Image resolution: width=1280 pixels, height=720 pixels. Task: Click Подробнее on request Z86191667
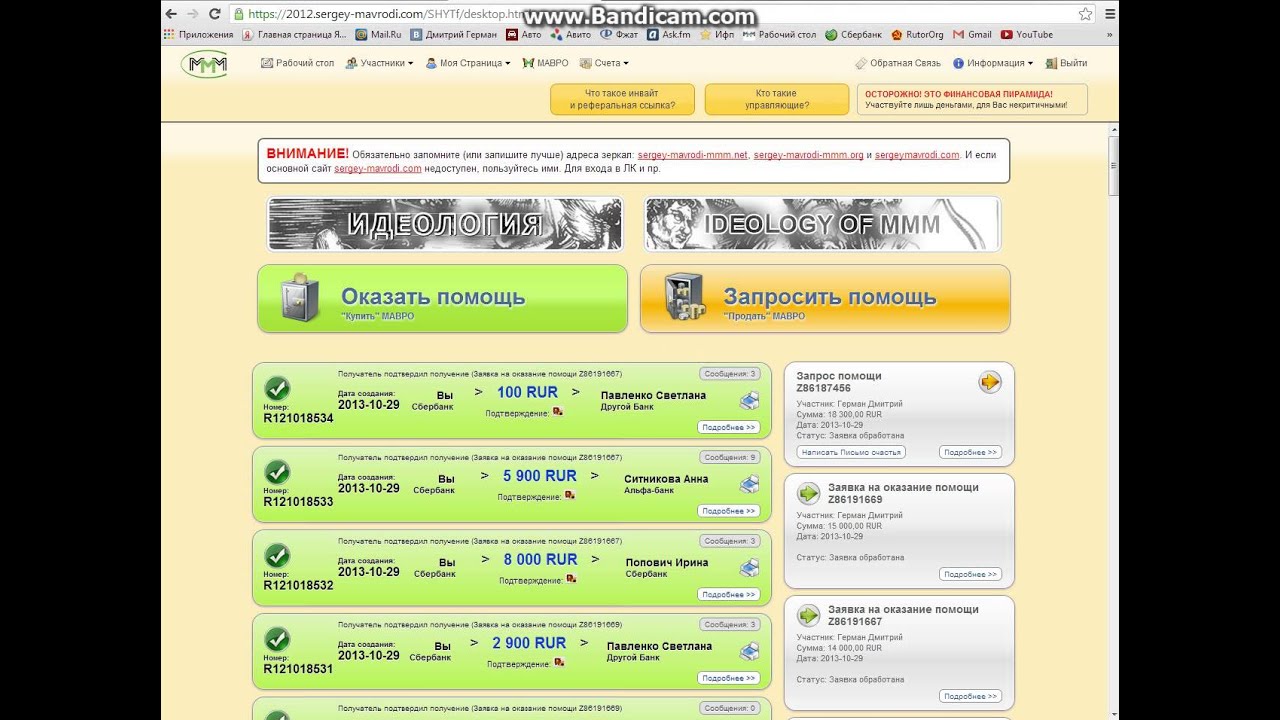click(x=970, y=696)
